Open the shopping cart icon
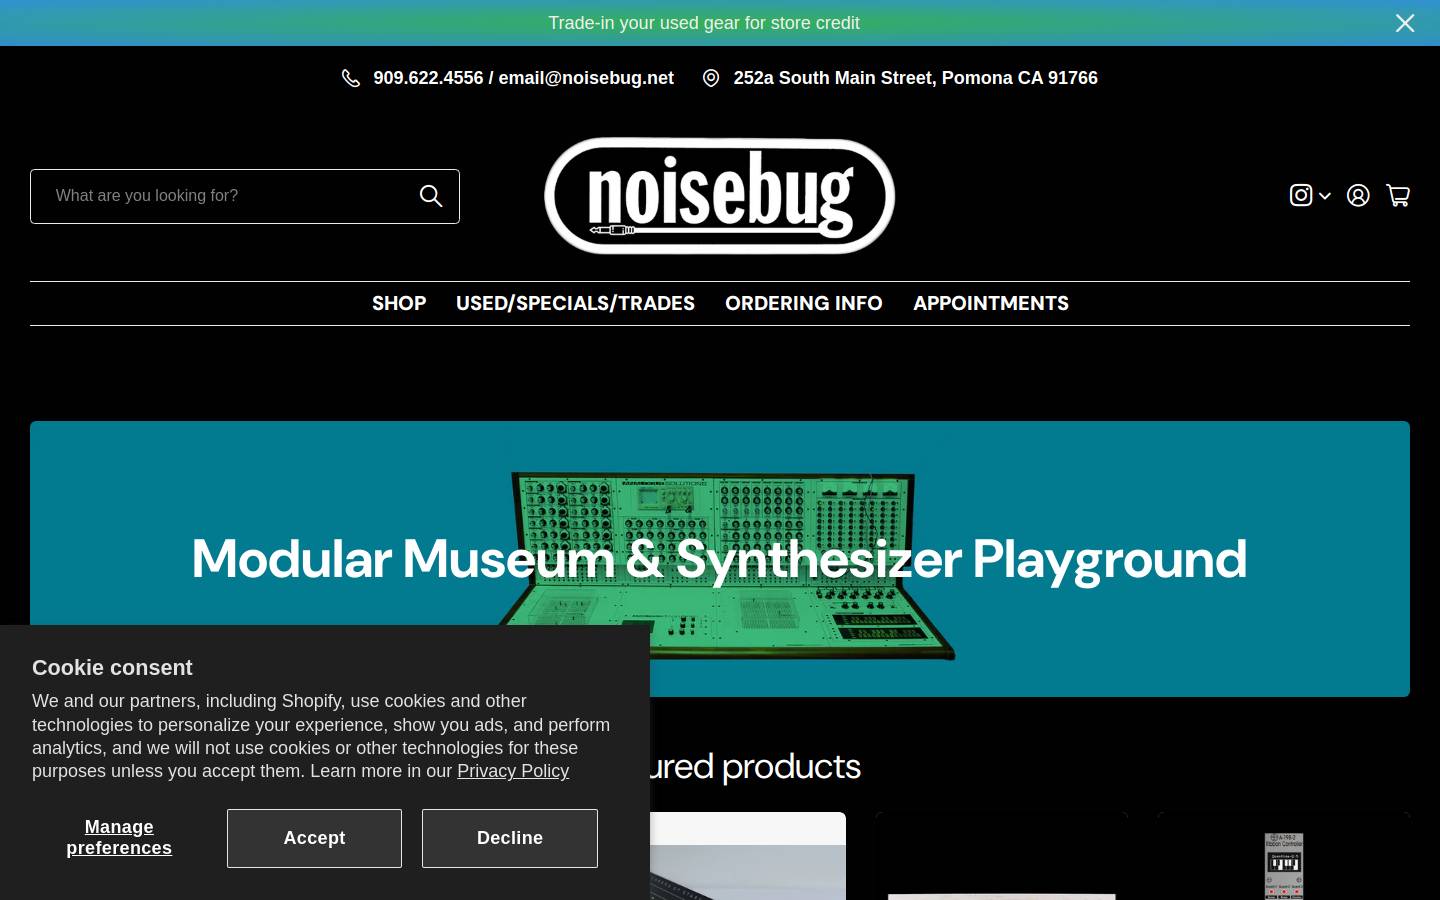Viewport: 1440px width, 900px height. pos(1398,195)
